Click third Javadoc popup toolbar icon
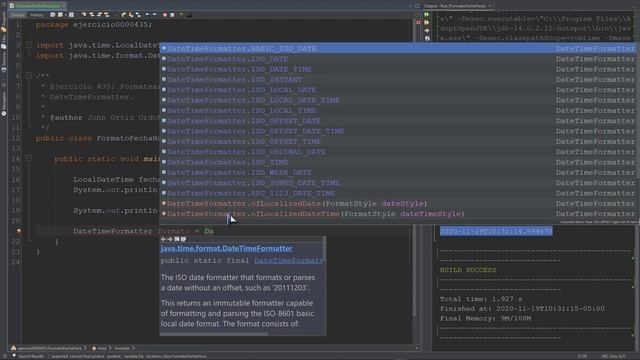The width and height of the screenshot is (640, 360). [x=177, y=239]
